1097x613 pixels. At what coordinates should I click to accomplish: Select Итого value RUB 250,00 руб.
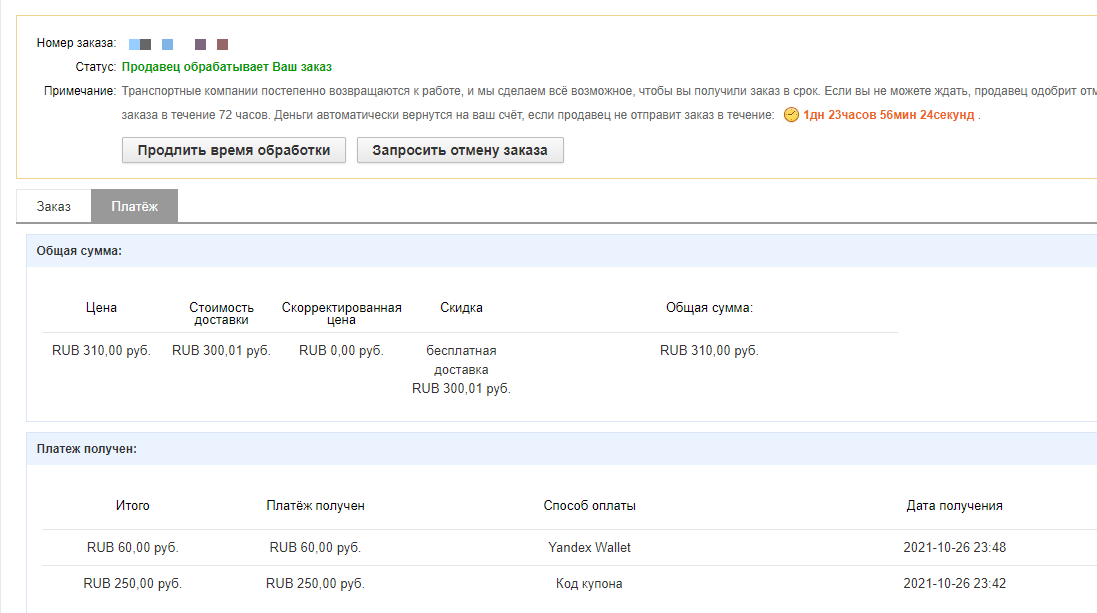pyautogui.click(x=133, y=584)
